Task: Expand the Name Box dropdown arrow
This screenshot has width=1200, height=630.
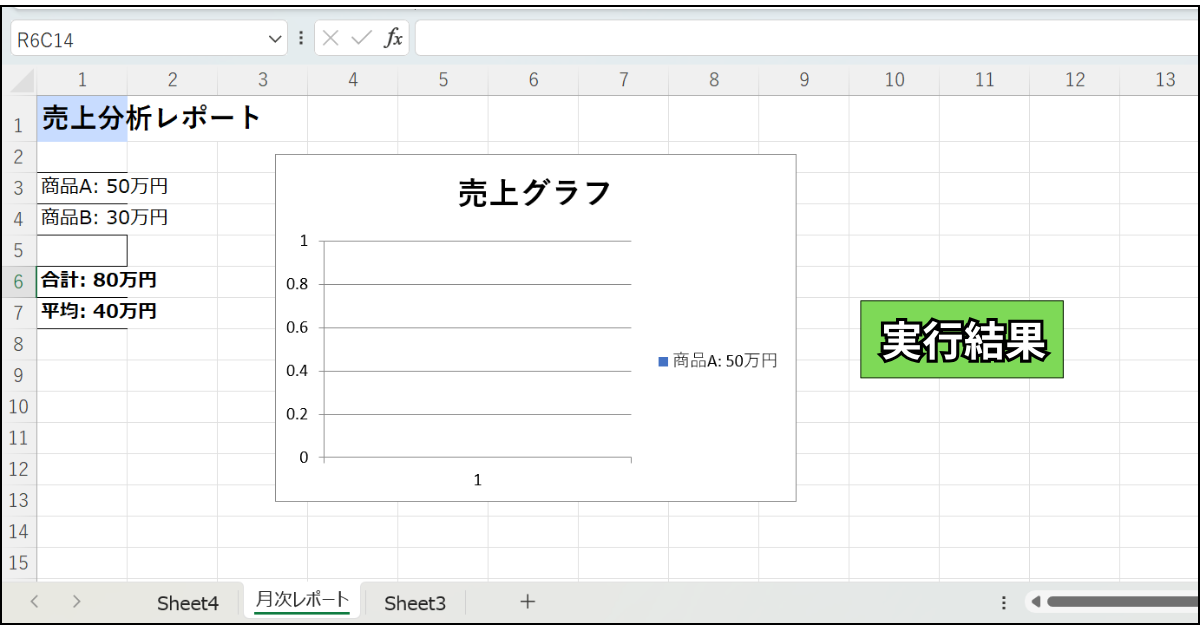Action: point(276,39)
